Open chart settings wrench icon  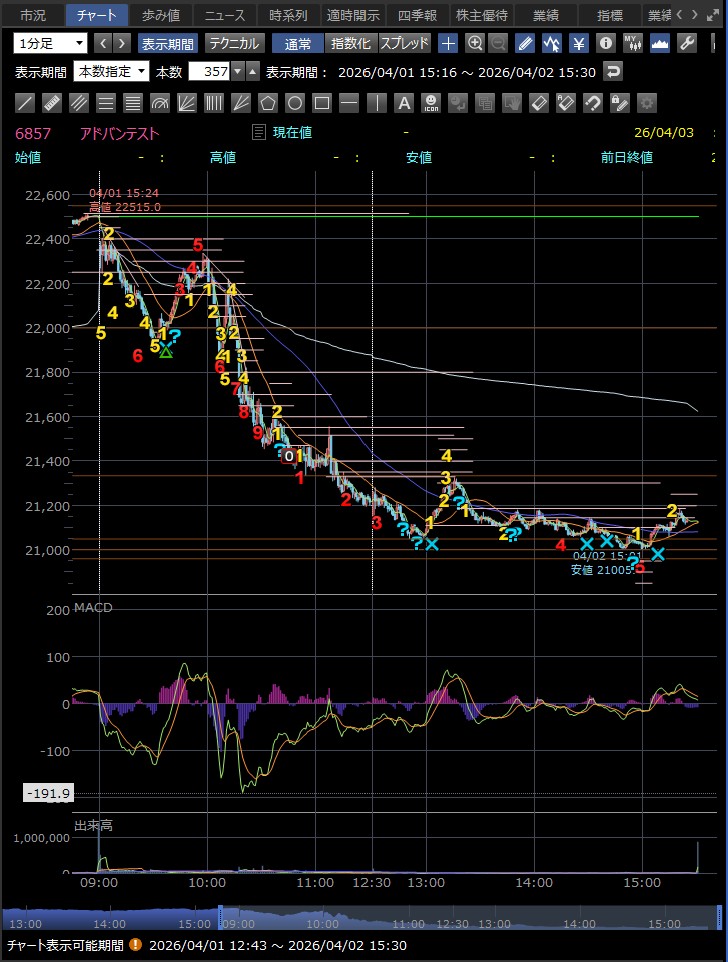pyautogui.click(x=686, y=44)
